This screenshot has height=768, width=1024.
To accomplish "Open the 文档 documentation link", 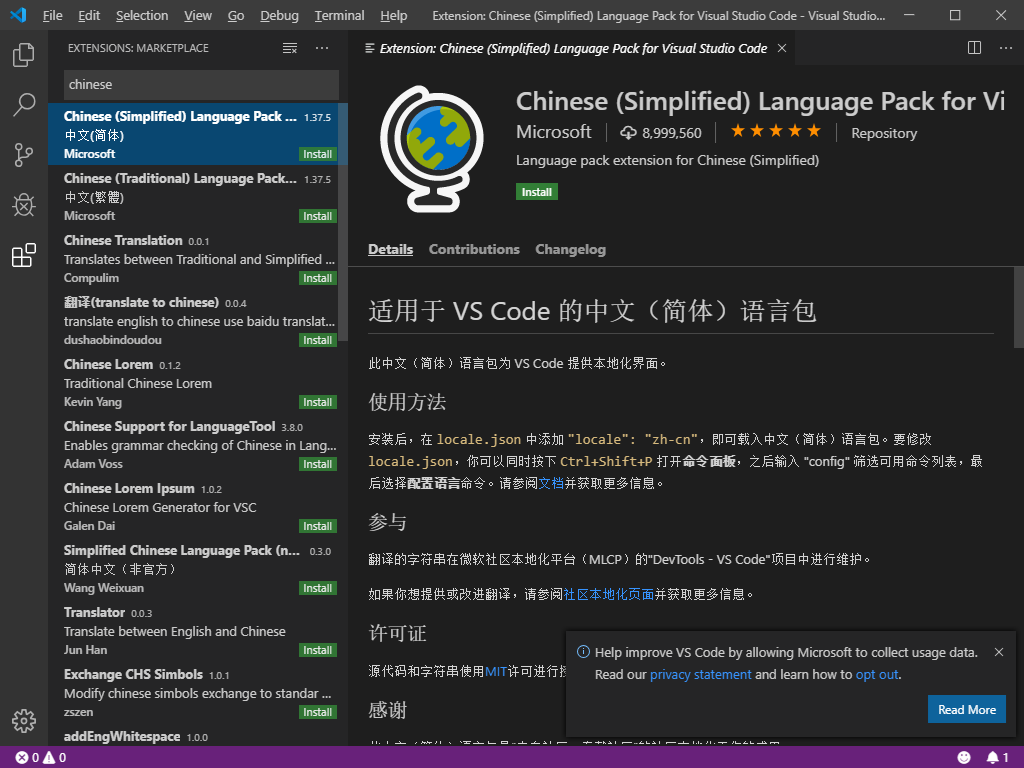I will point(551,483).
